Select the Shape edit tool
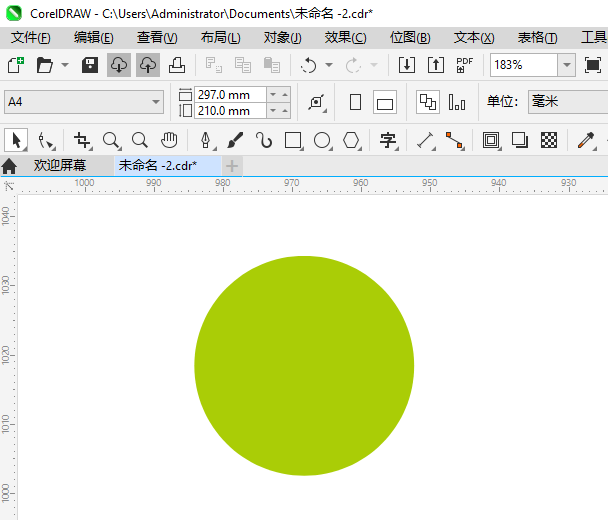608x520 pixels. pyautogui.click(x=47, y=140)
